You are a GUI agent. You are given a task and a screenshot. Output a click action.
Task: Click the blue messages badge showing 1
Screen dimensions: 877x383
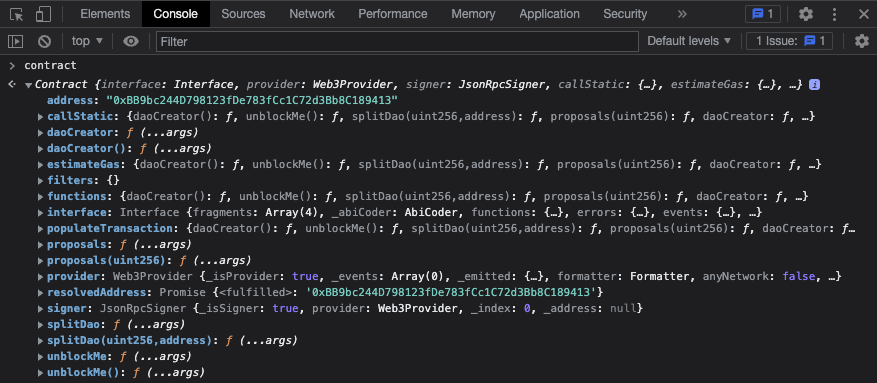762,14
